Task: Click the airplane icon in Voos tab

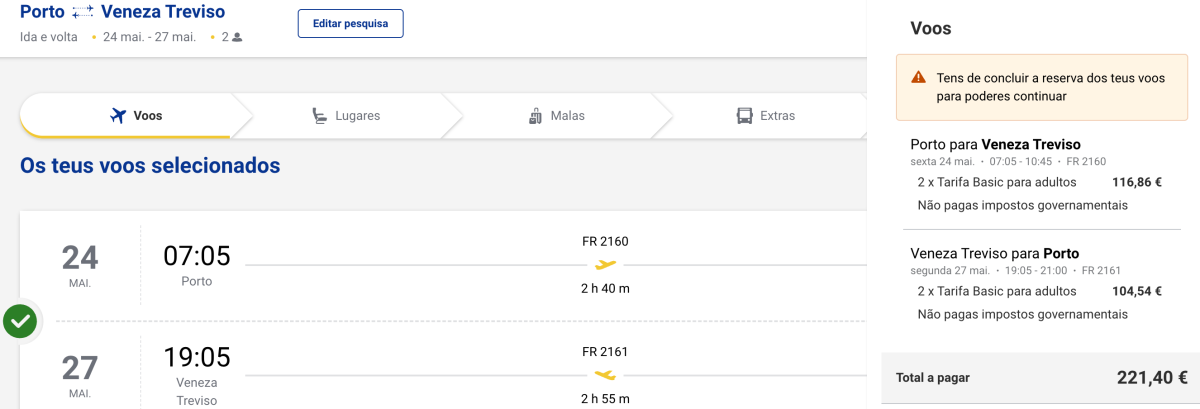Action: pos(119,116)
